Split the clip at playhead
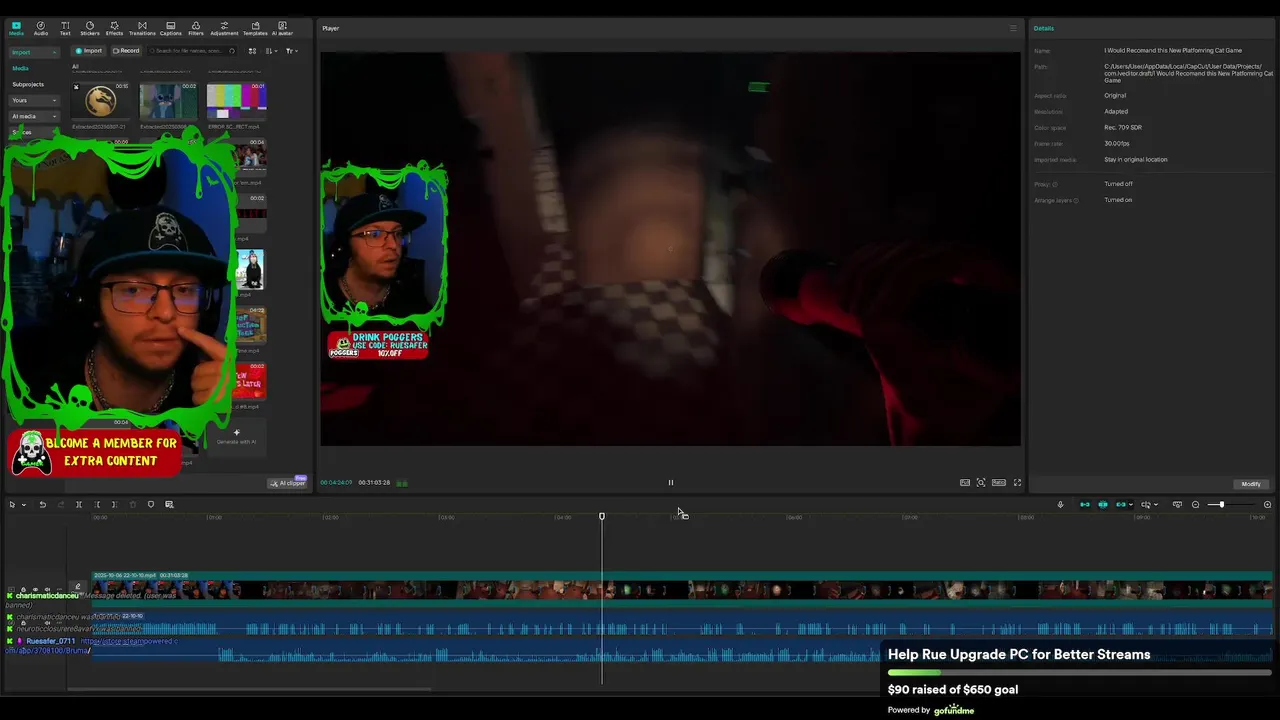Image resolution: width=1280 pixels, height=720 pixels. point(78,505)
